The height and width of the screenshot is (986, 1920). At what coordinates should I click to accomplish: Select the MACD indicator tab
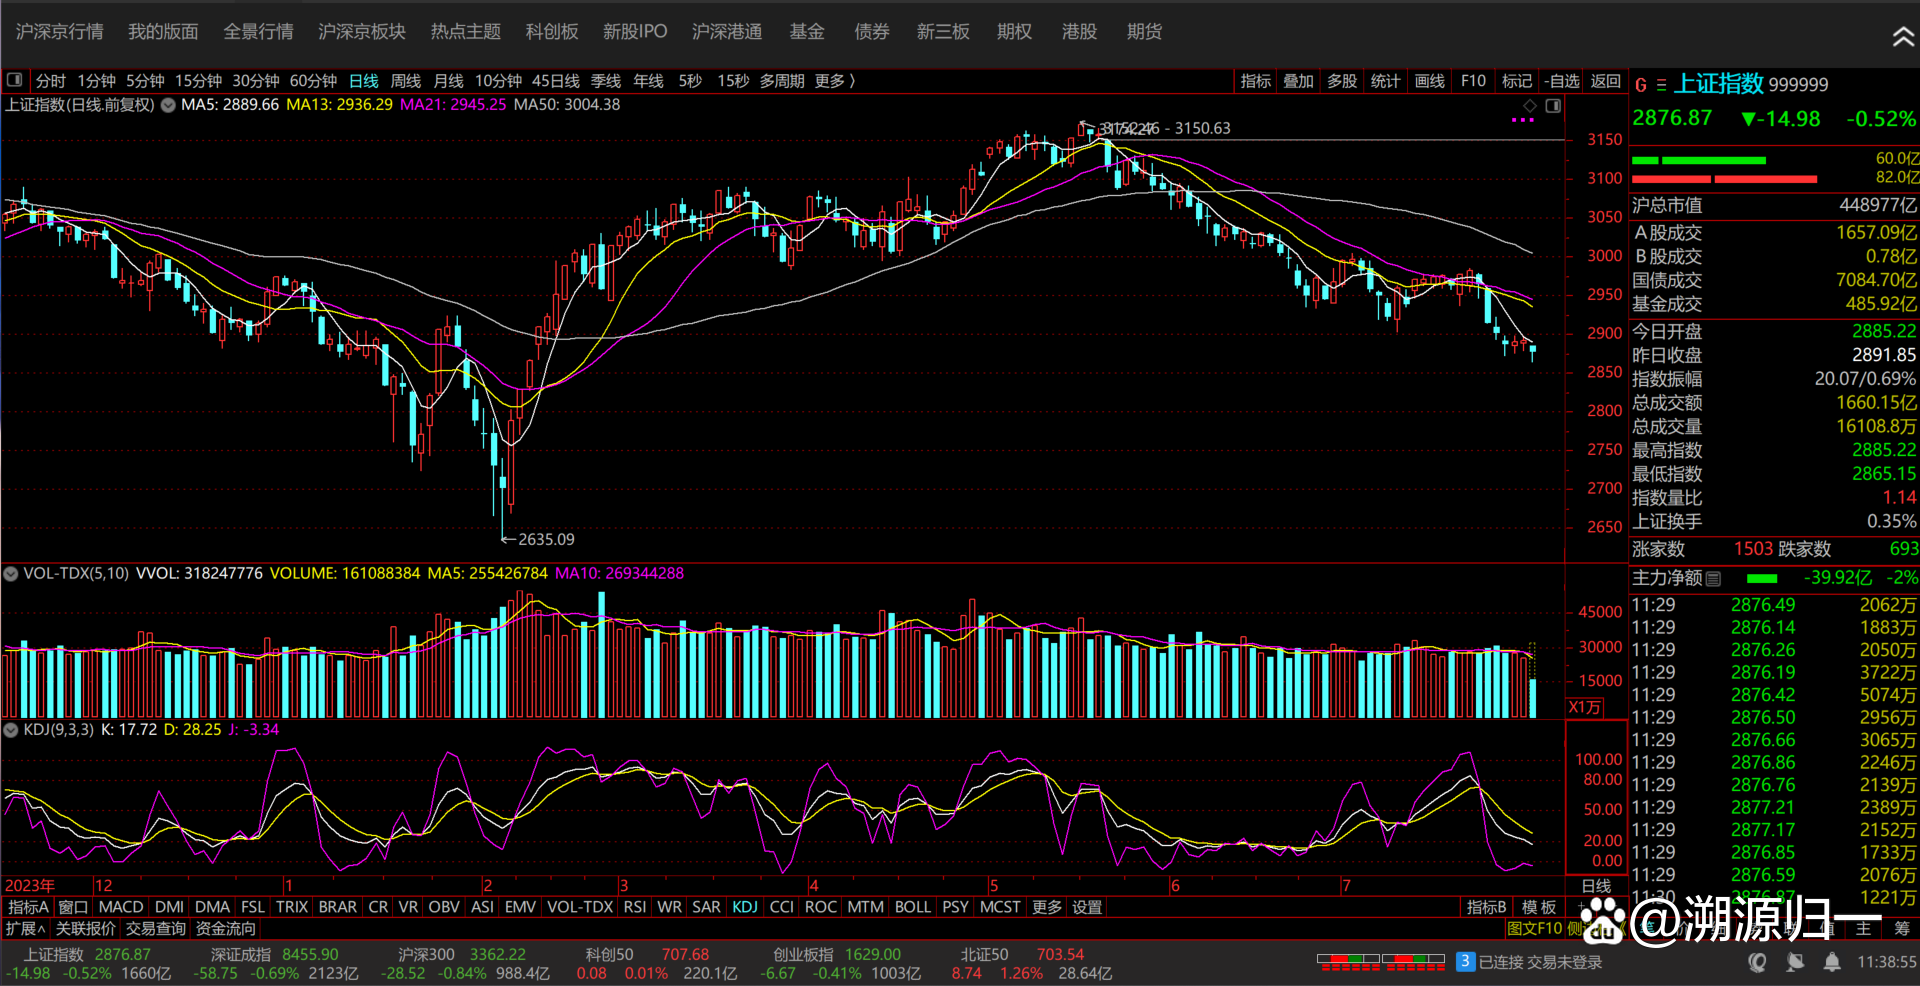[x=121, y=907]
